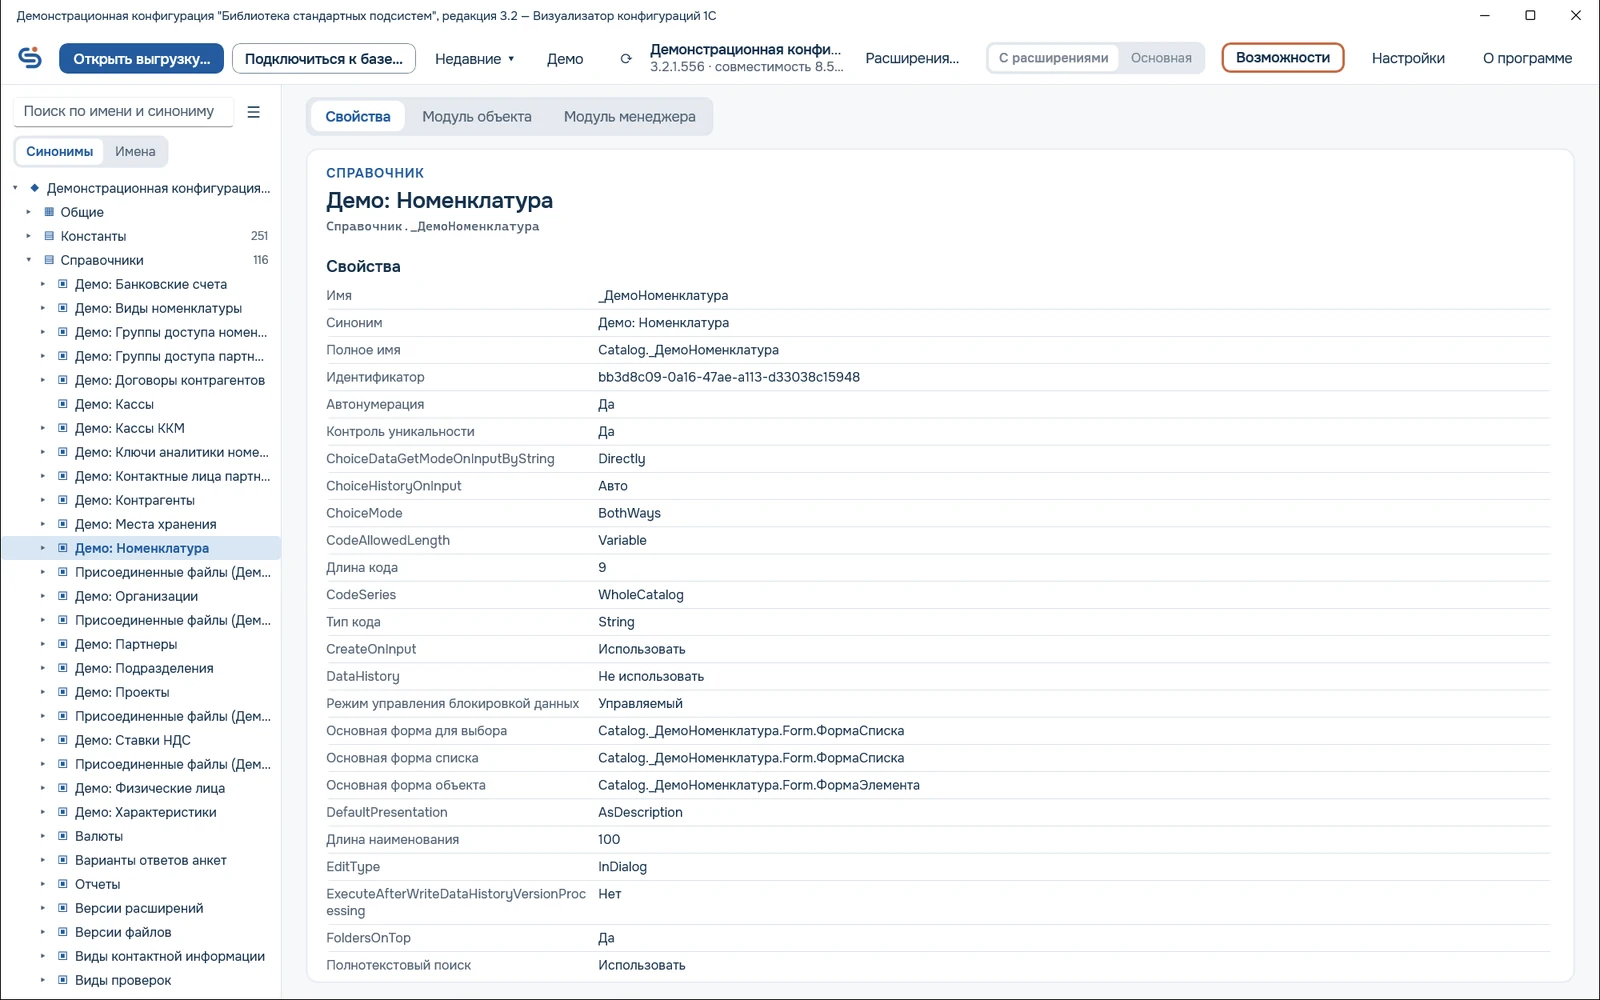Click the icon of Демо: Кассы
1600x1000 pixels.
pyautogui.click(x=63, y=404)
